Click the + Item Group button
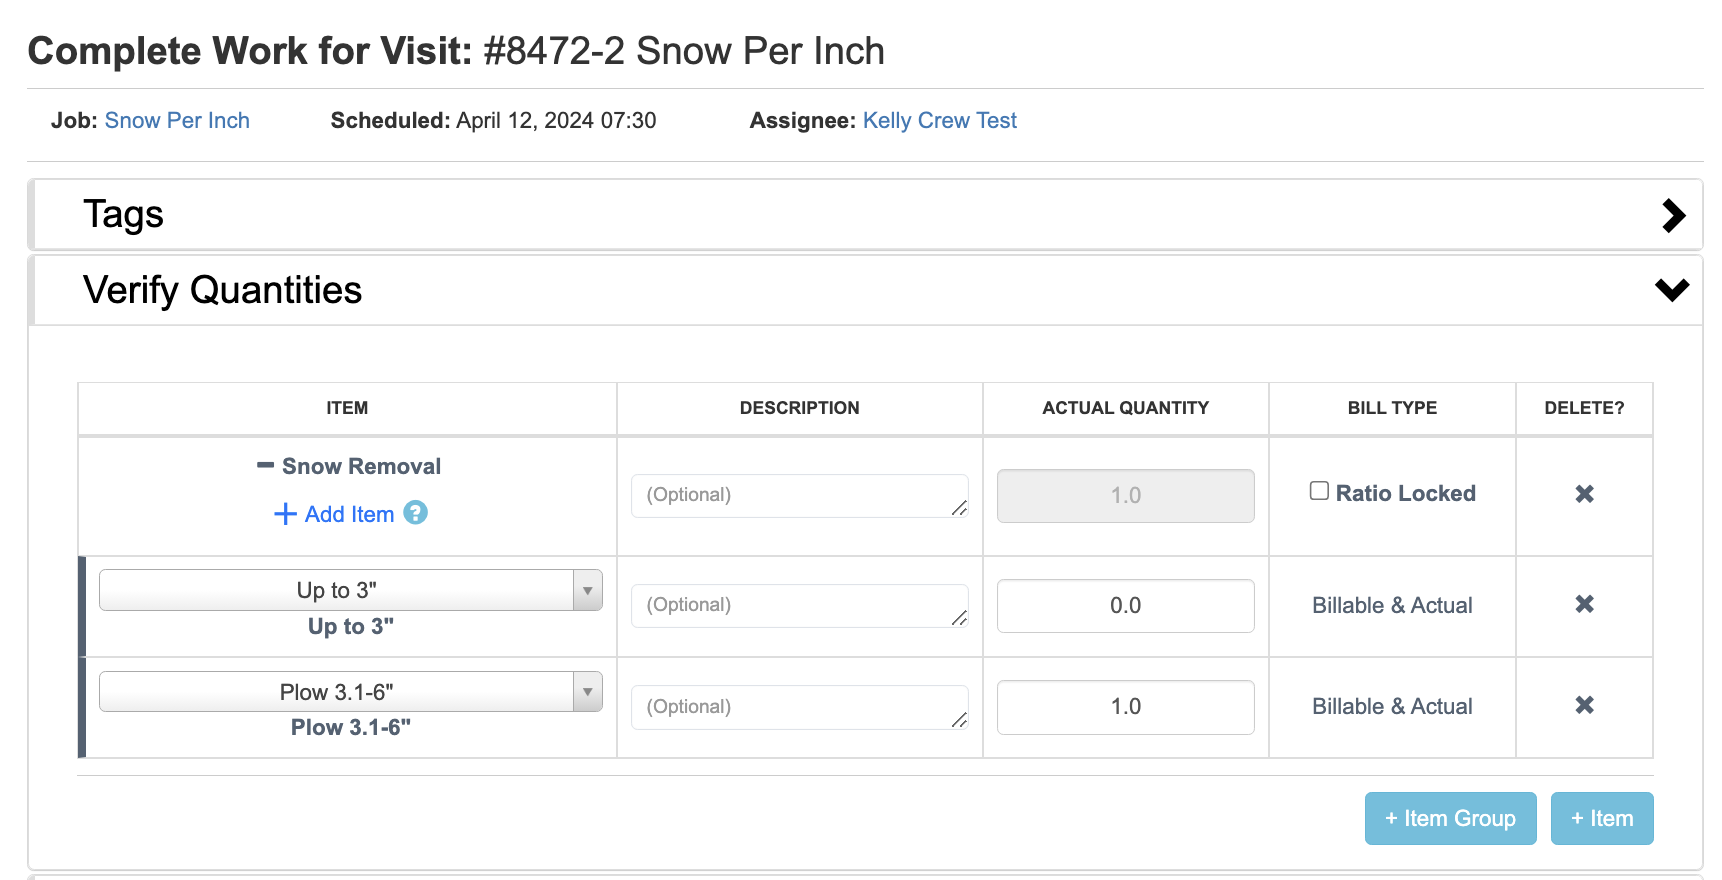Viewport: 1722px width, 880px height. (x=1450, y=818)
